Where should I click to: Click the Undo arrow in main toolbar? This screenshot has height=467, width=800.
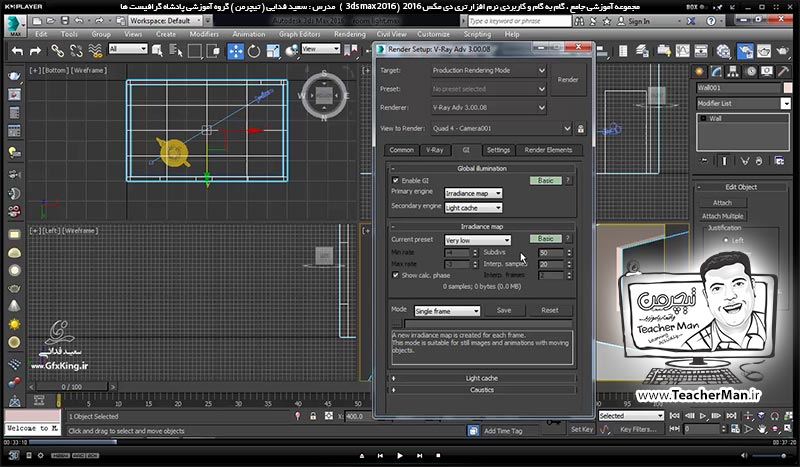pyautogui.click(x=17, y=51)
